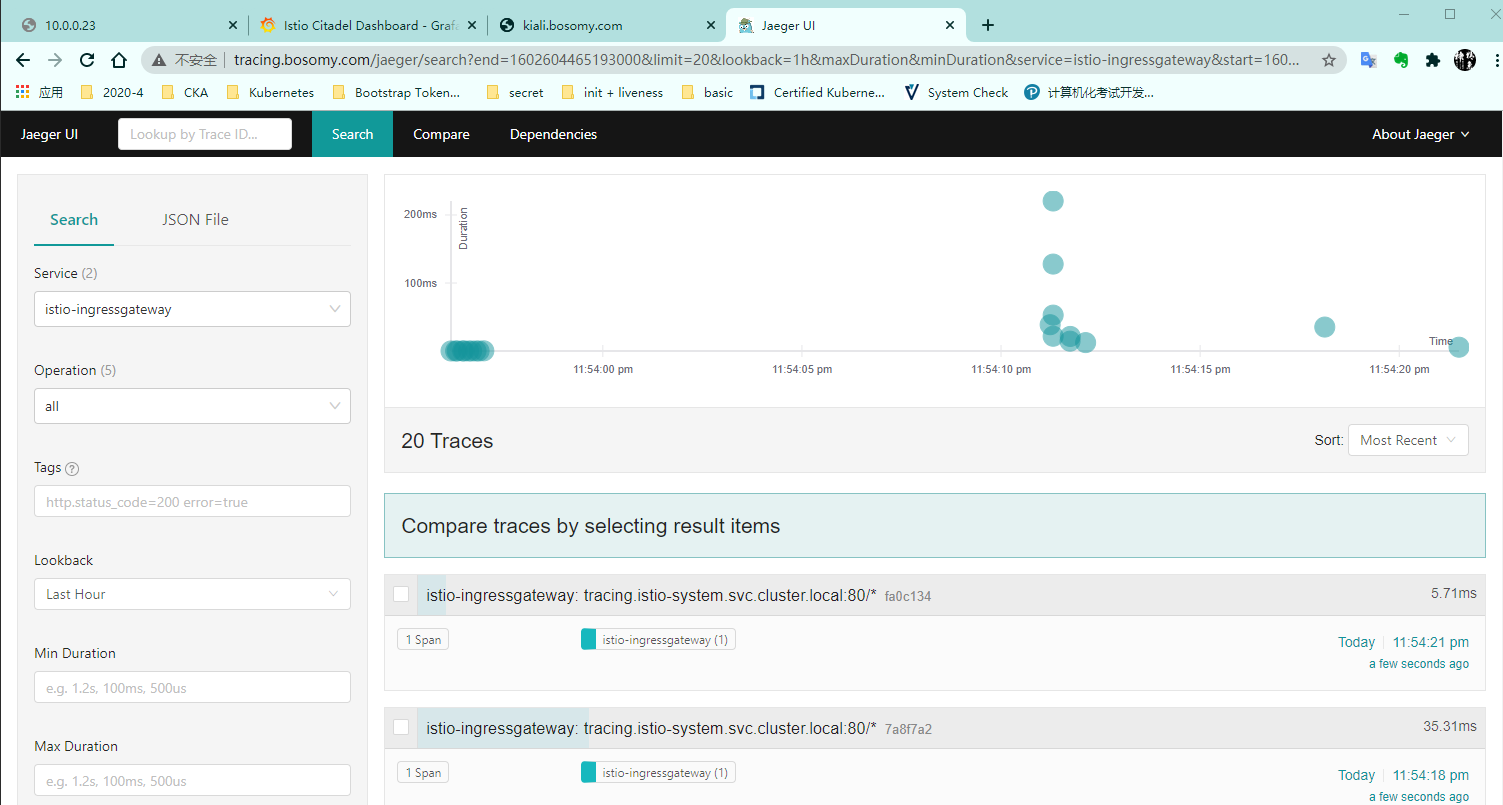
Task: Open the init + liveness bookmark folder
Action: coord(612,92)
